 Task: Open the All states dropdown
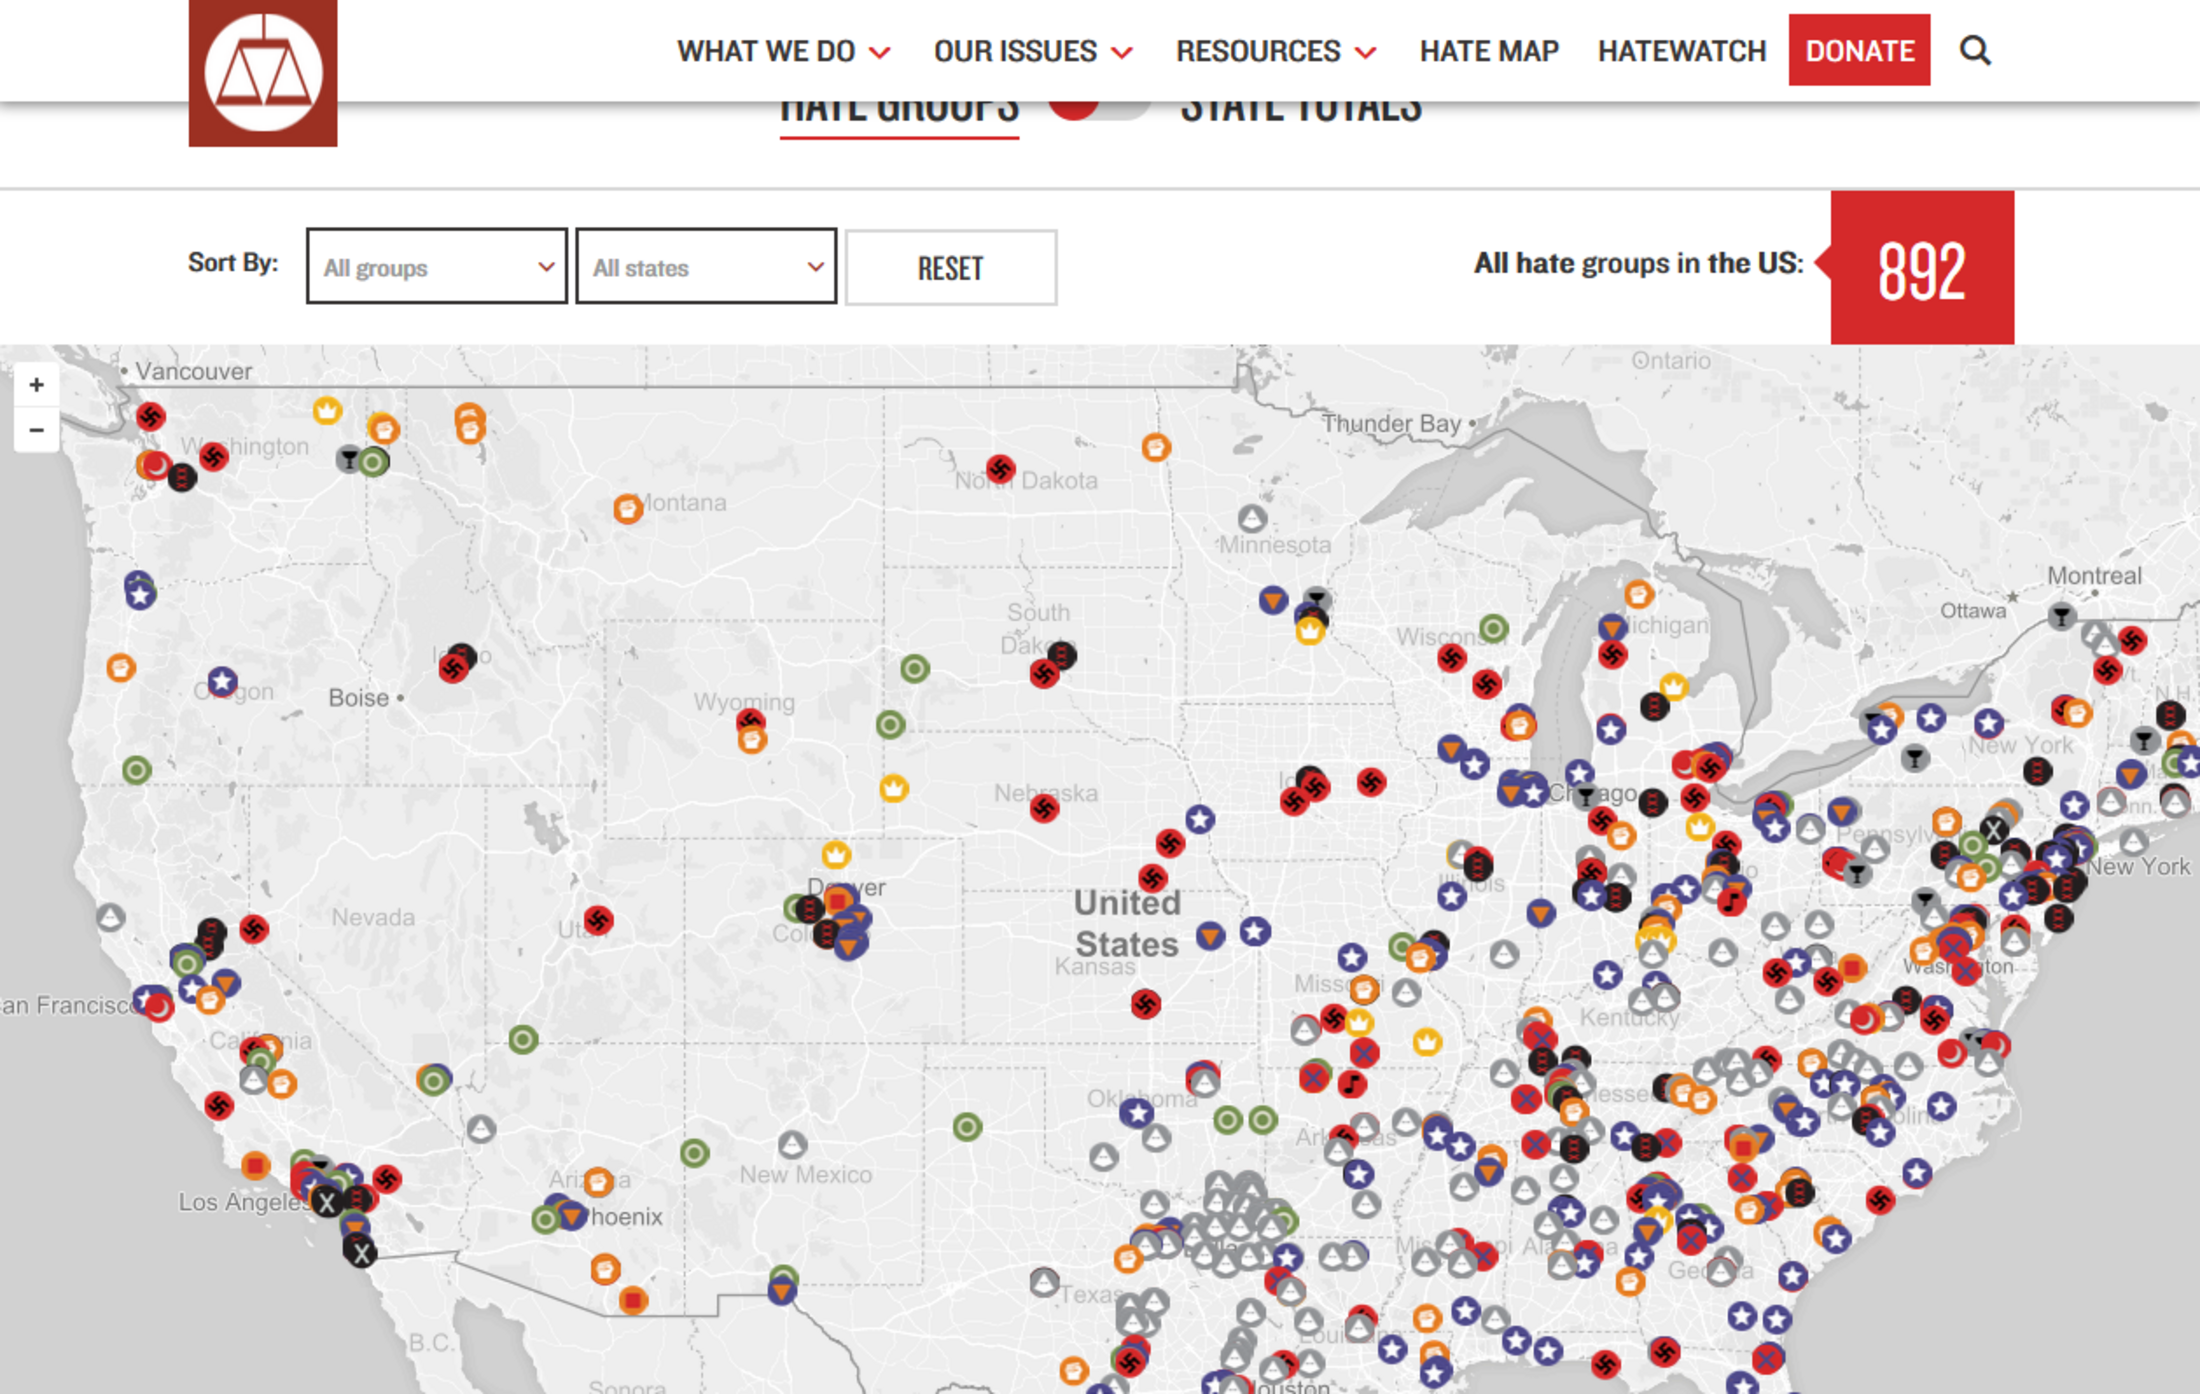tap(706, 266)
